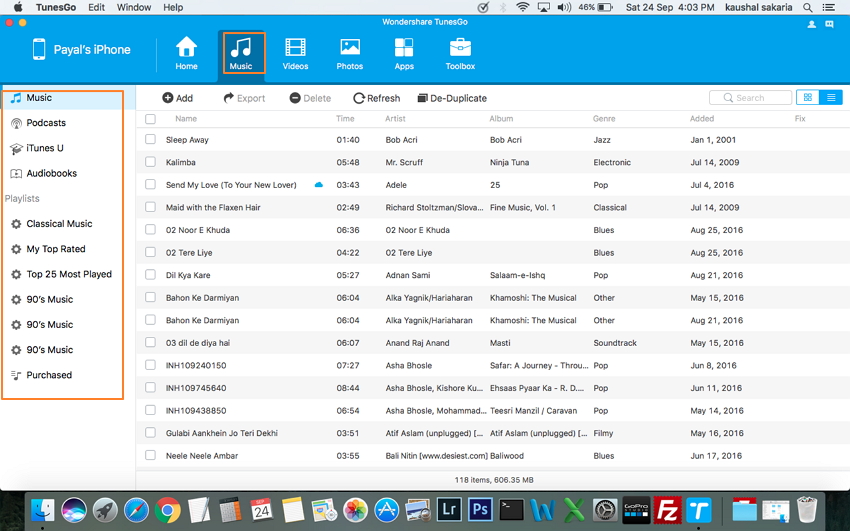The image size is (850, 531).
Task: Switch to the Music tab
Action: click(x=241, y=53)
